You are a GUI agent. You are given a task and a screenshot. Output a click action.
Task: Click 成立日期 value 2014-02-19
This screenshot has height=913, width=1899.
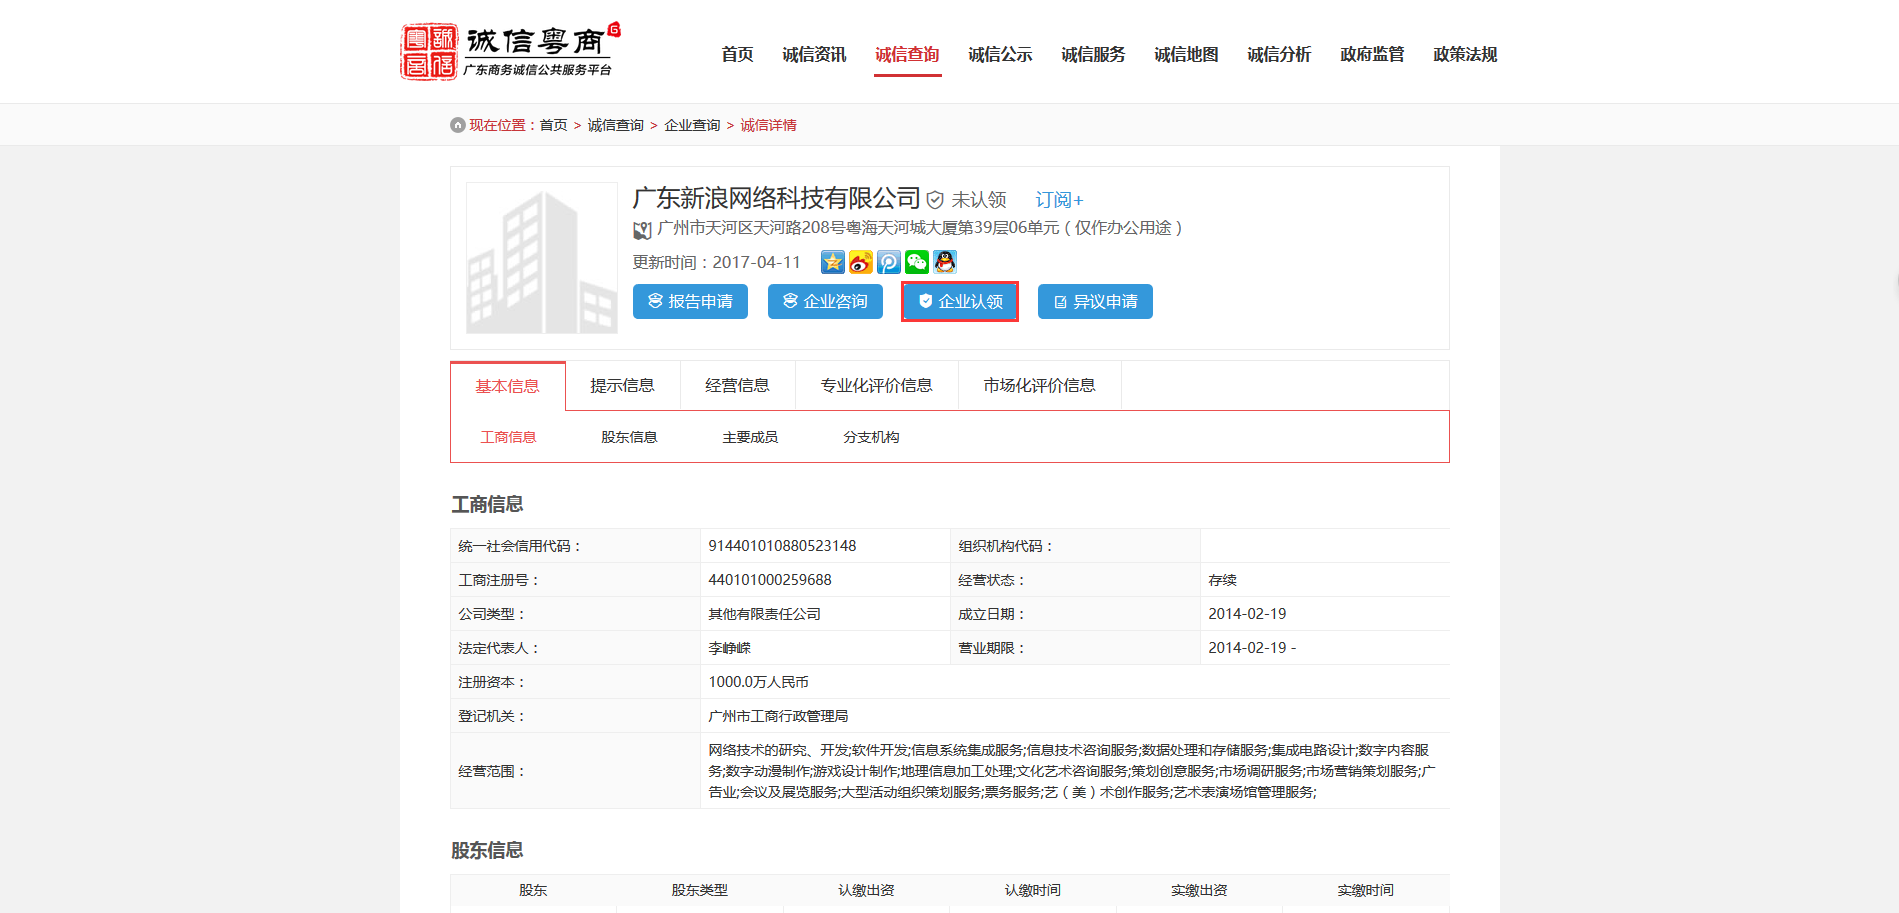click(1247, 614)
